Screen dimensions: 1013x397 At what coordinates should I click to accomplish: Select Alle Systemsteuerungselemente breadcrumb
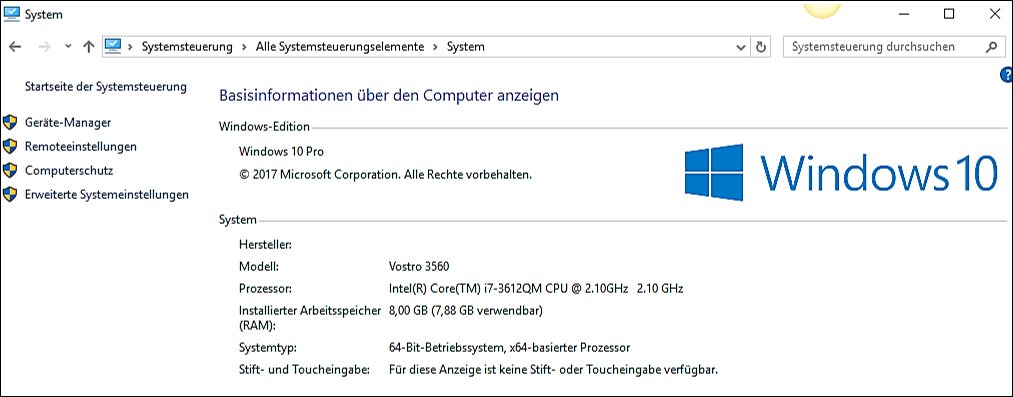(x=340, y=46)
